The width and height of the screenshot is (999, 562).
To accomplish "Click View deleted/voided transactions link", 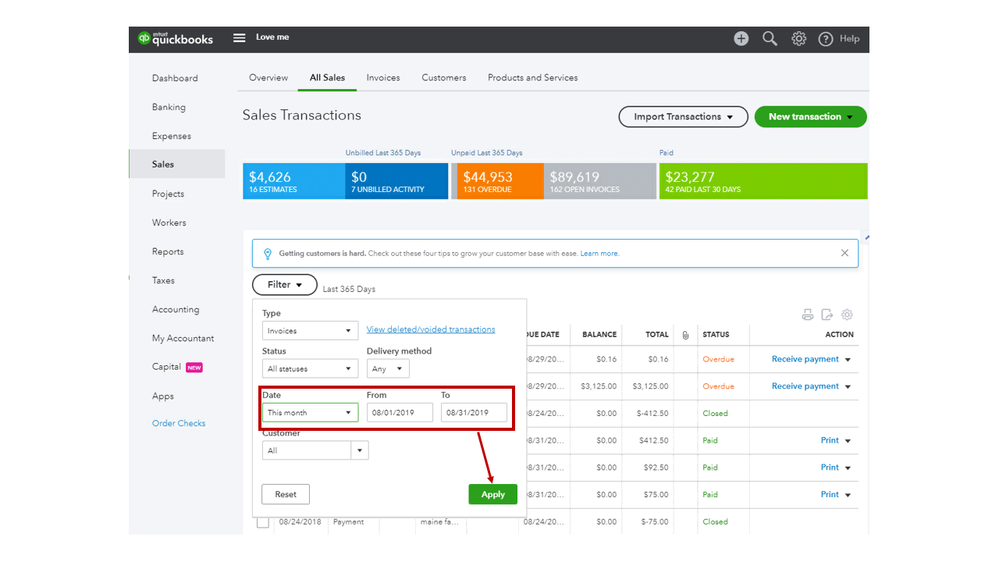I will [x=431, y=329].
